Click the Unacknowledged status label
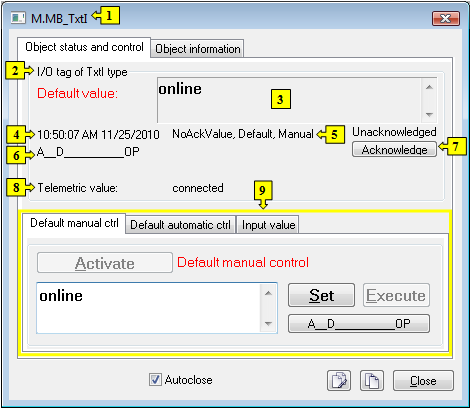Viewport: 471px width, 409px height. (x=394, y=132)
